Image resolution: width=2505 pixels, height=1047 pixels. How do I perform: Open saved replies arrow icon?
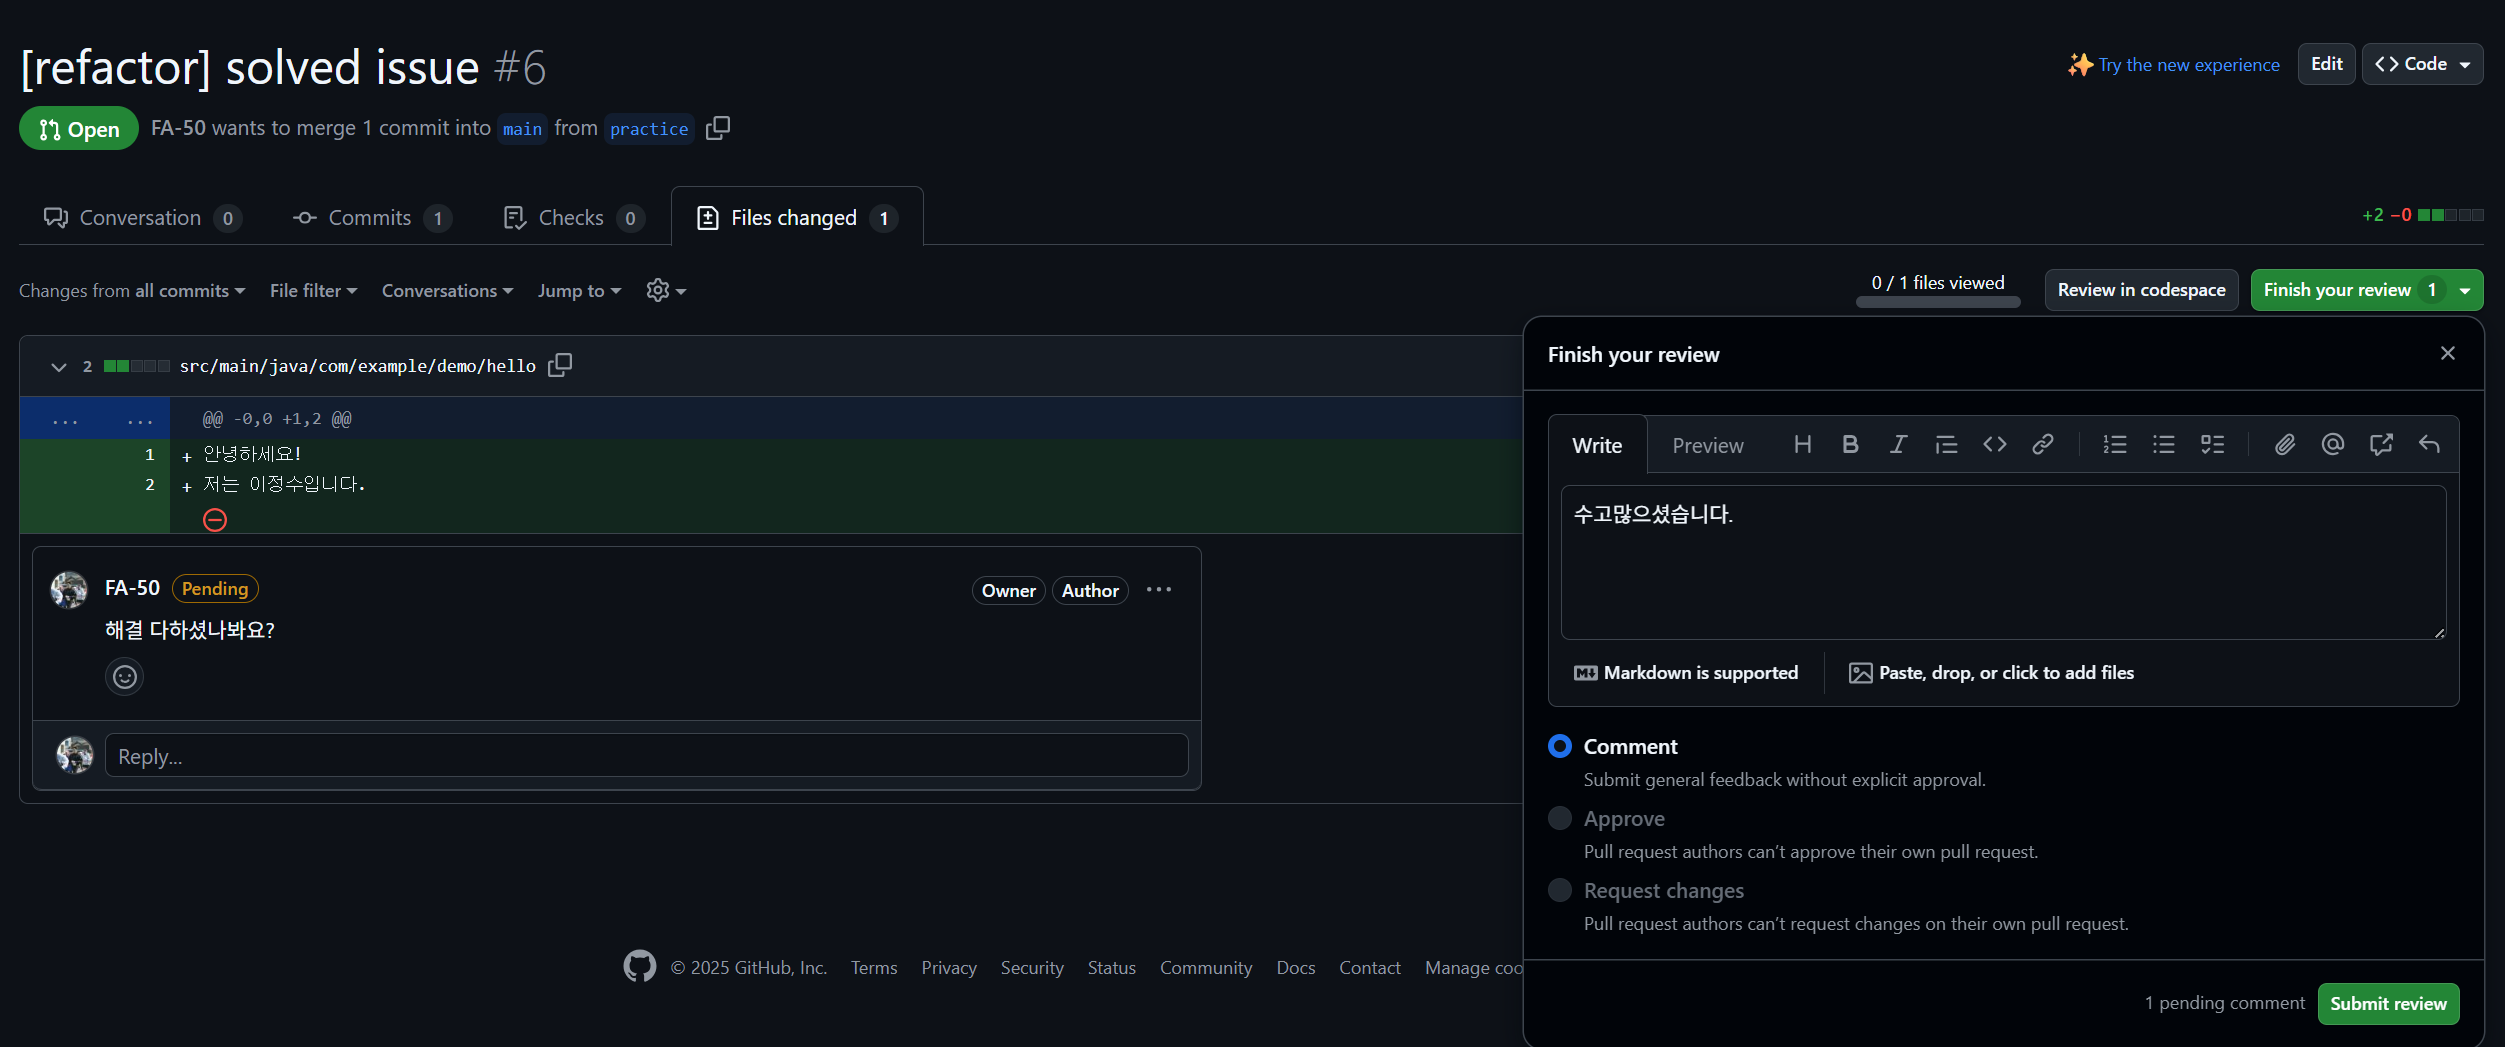(2429, 444)
